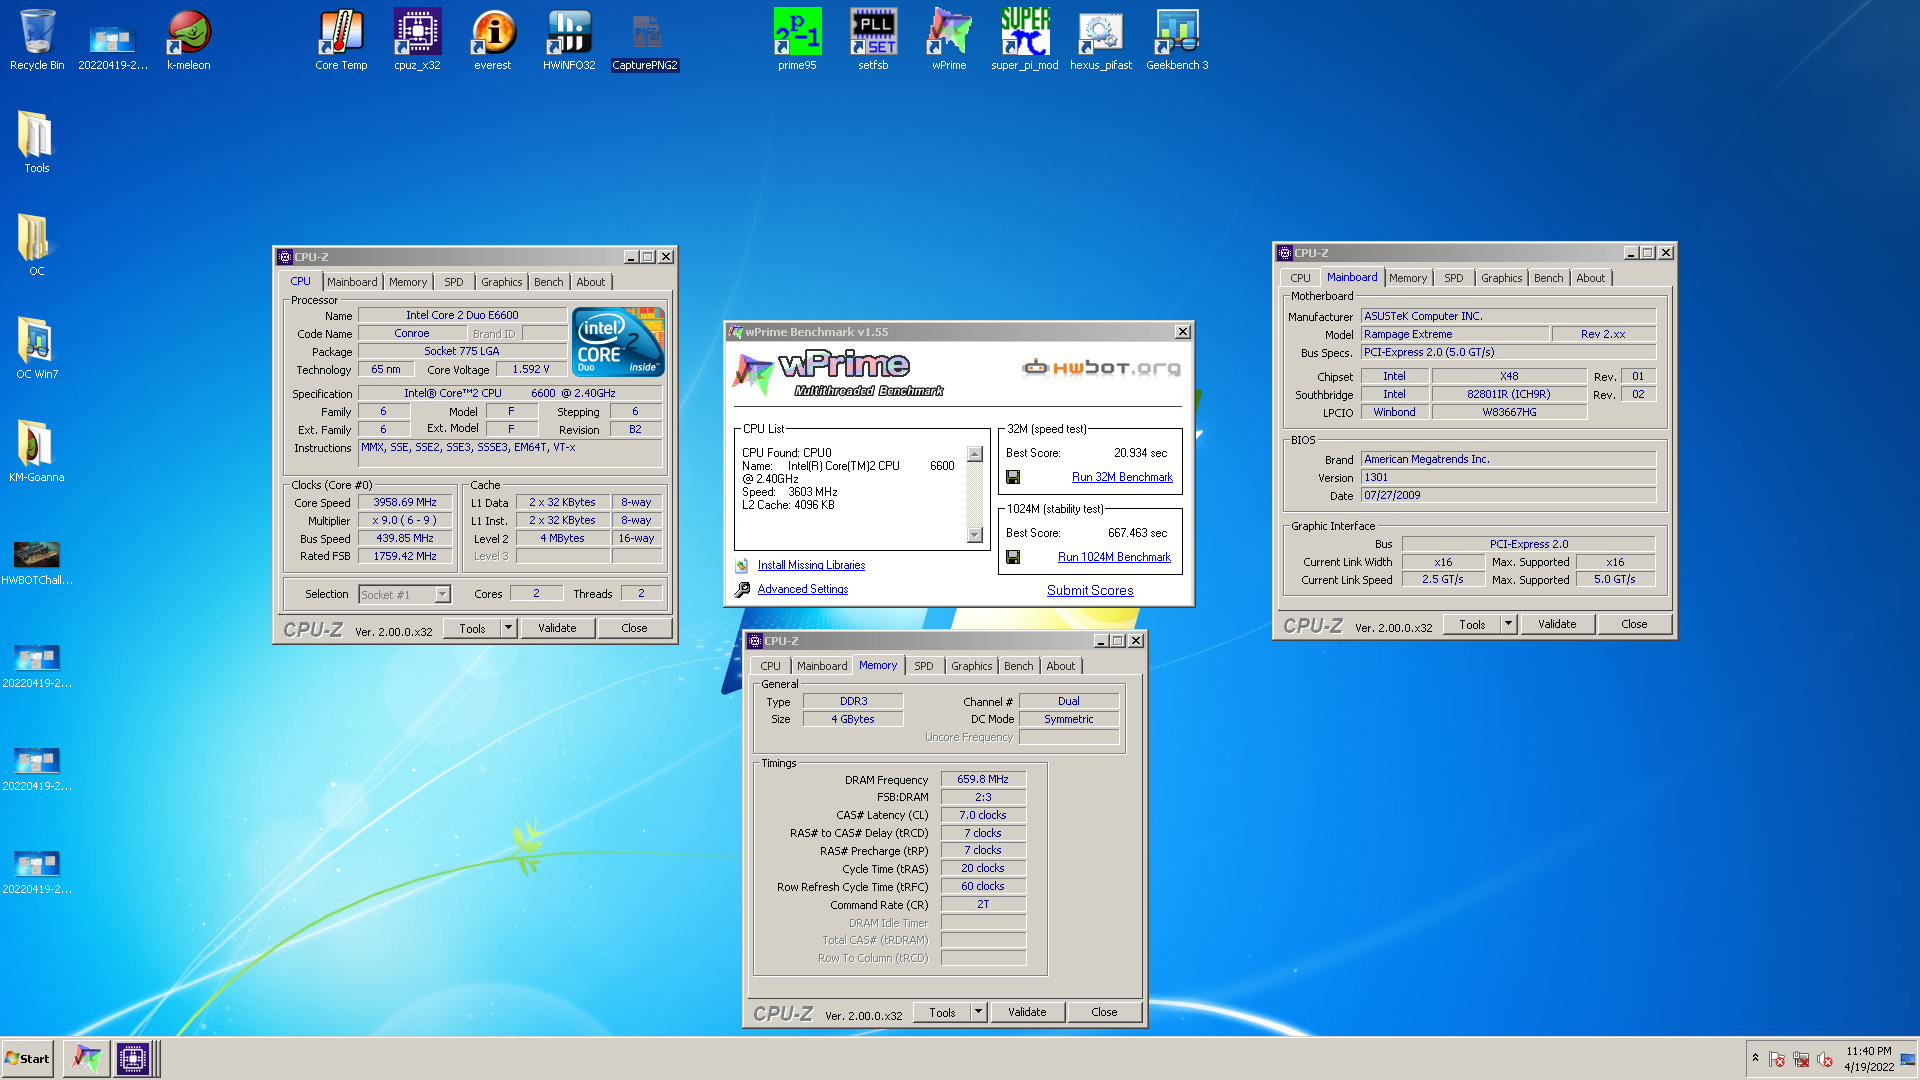Launch the setfsb PLL shortcut
This screenshot has height=1080, width=1920.
tap(873, 40)
